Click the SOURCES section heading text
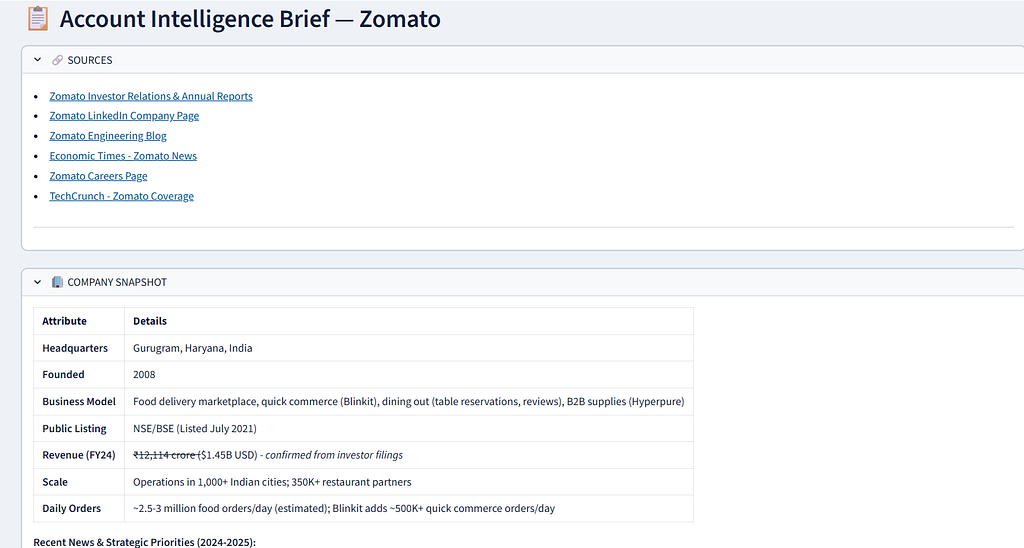Image resolution: width=1024 pixels, height=548 pixels. (90, 60)
